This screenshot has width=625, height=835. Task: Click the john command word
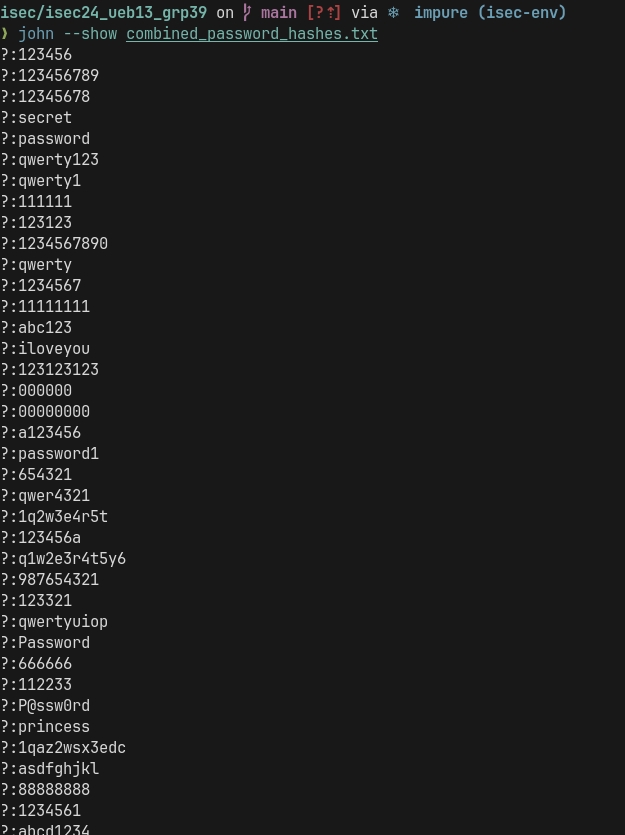coord(36,34)
